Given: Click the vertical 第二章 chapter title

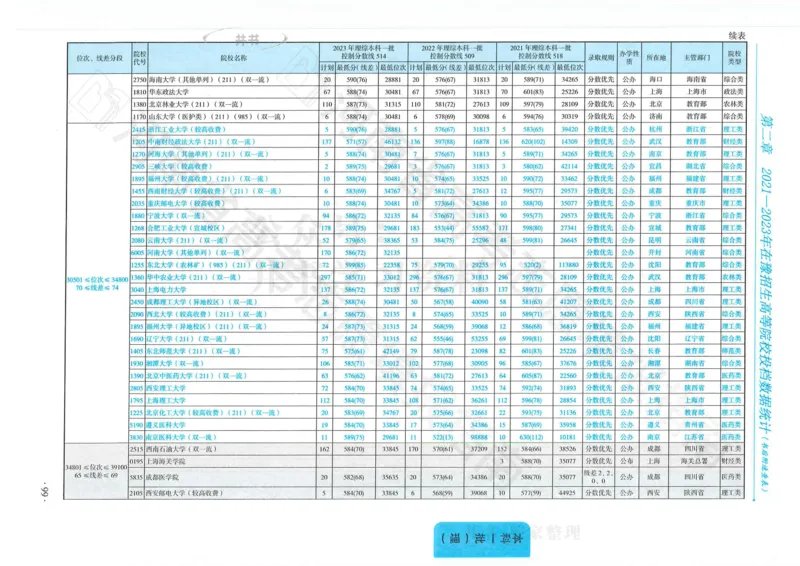Looking at the screenshot, I should [x=767, y=135].
